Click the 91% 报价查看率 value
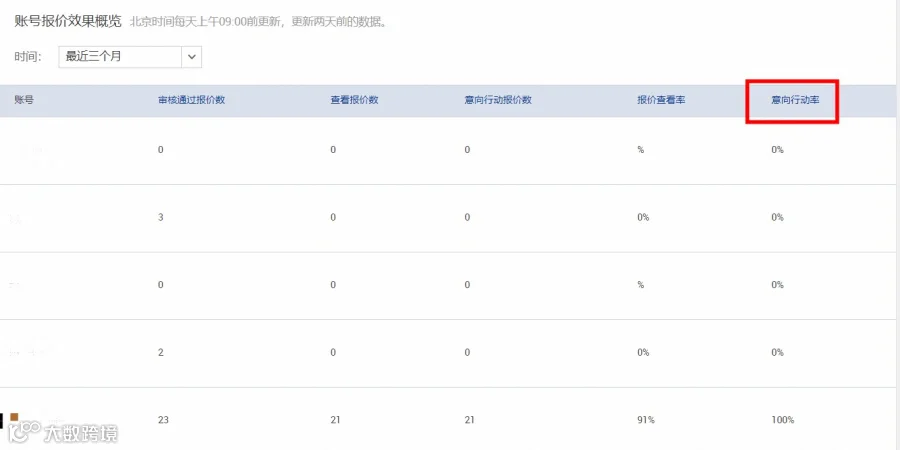The image size is (900, 450). point(646,420)
